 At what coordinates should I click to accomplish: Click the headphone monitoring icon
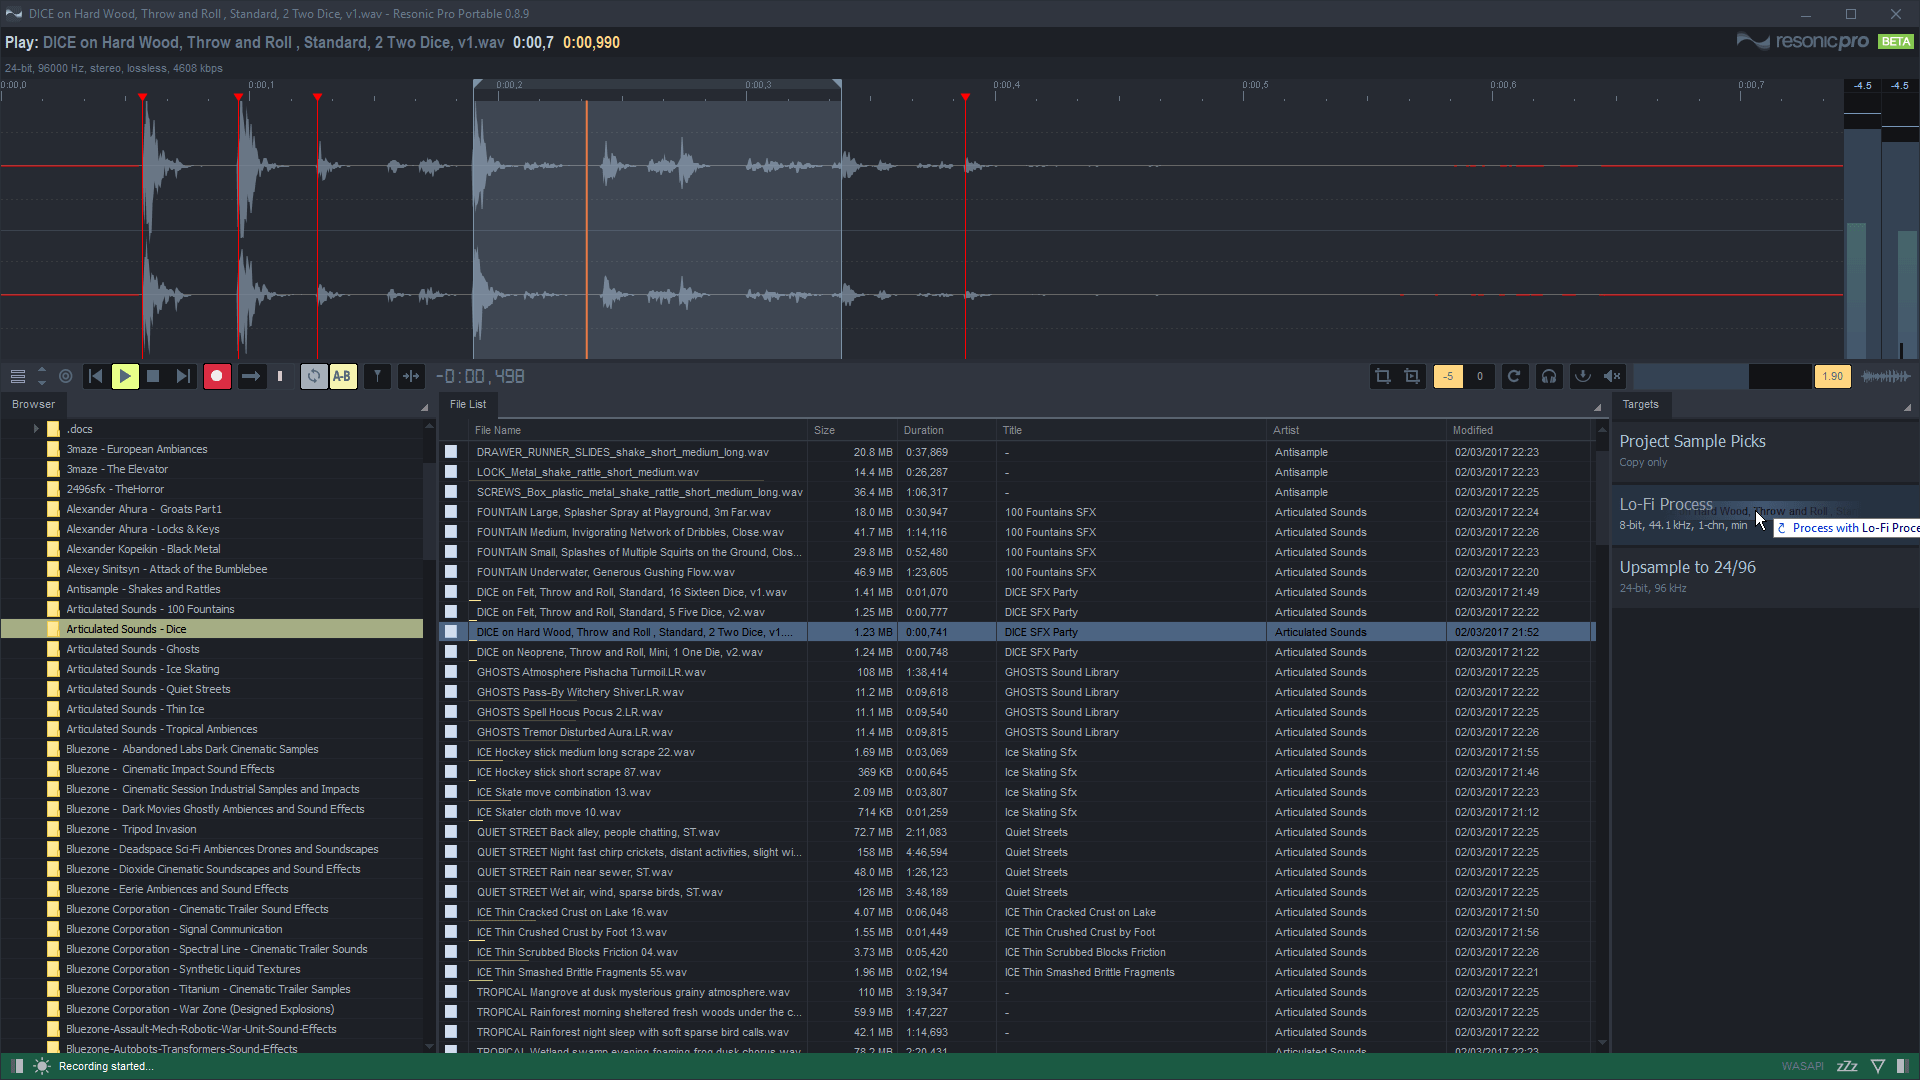pyautogui.click(x=1548, y=376)
